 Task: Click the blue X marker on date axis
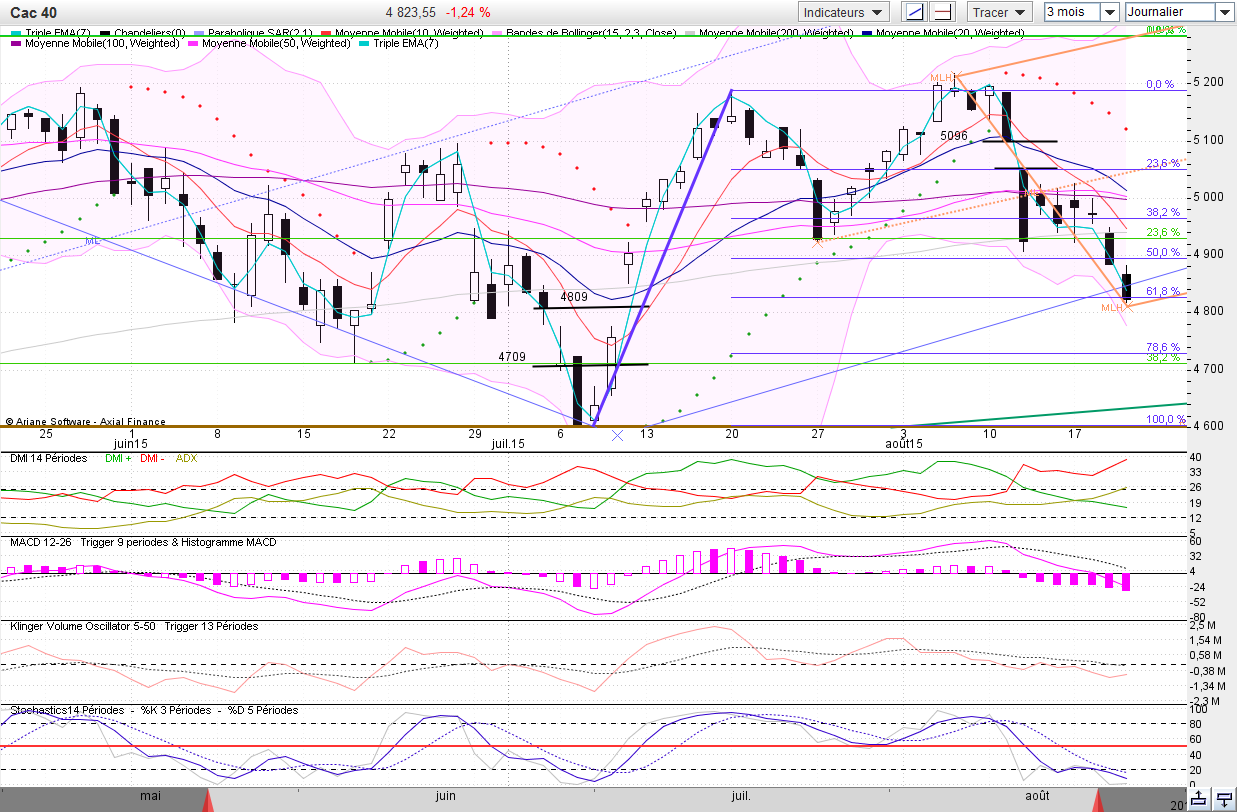(617, 435)
